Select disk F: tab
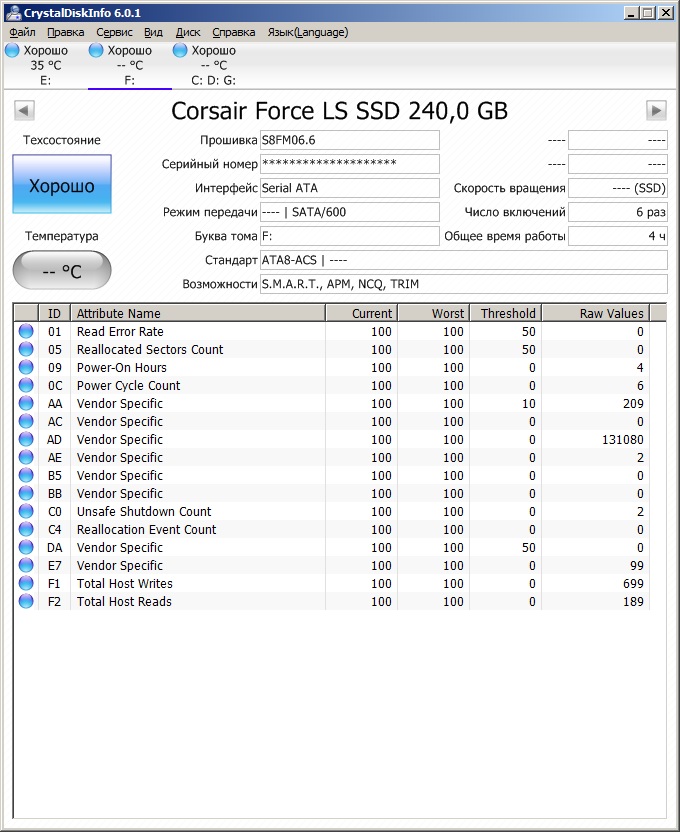Screen dimensions: 680x832 [x=129, y=65]
